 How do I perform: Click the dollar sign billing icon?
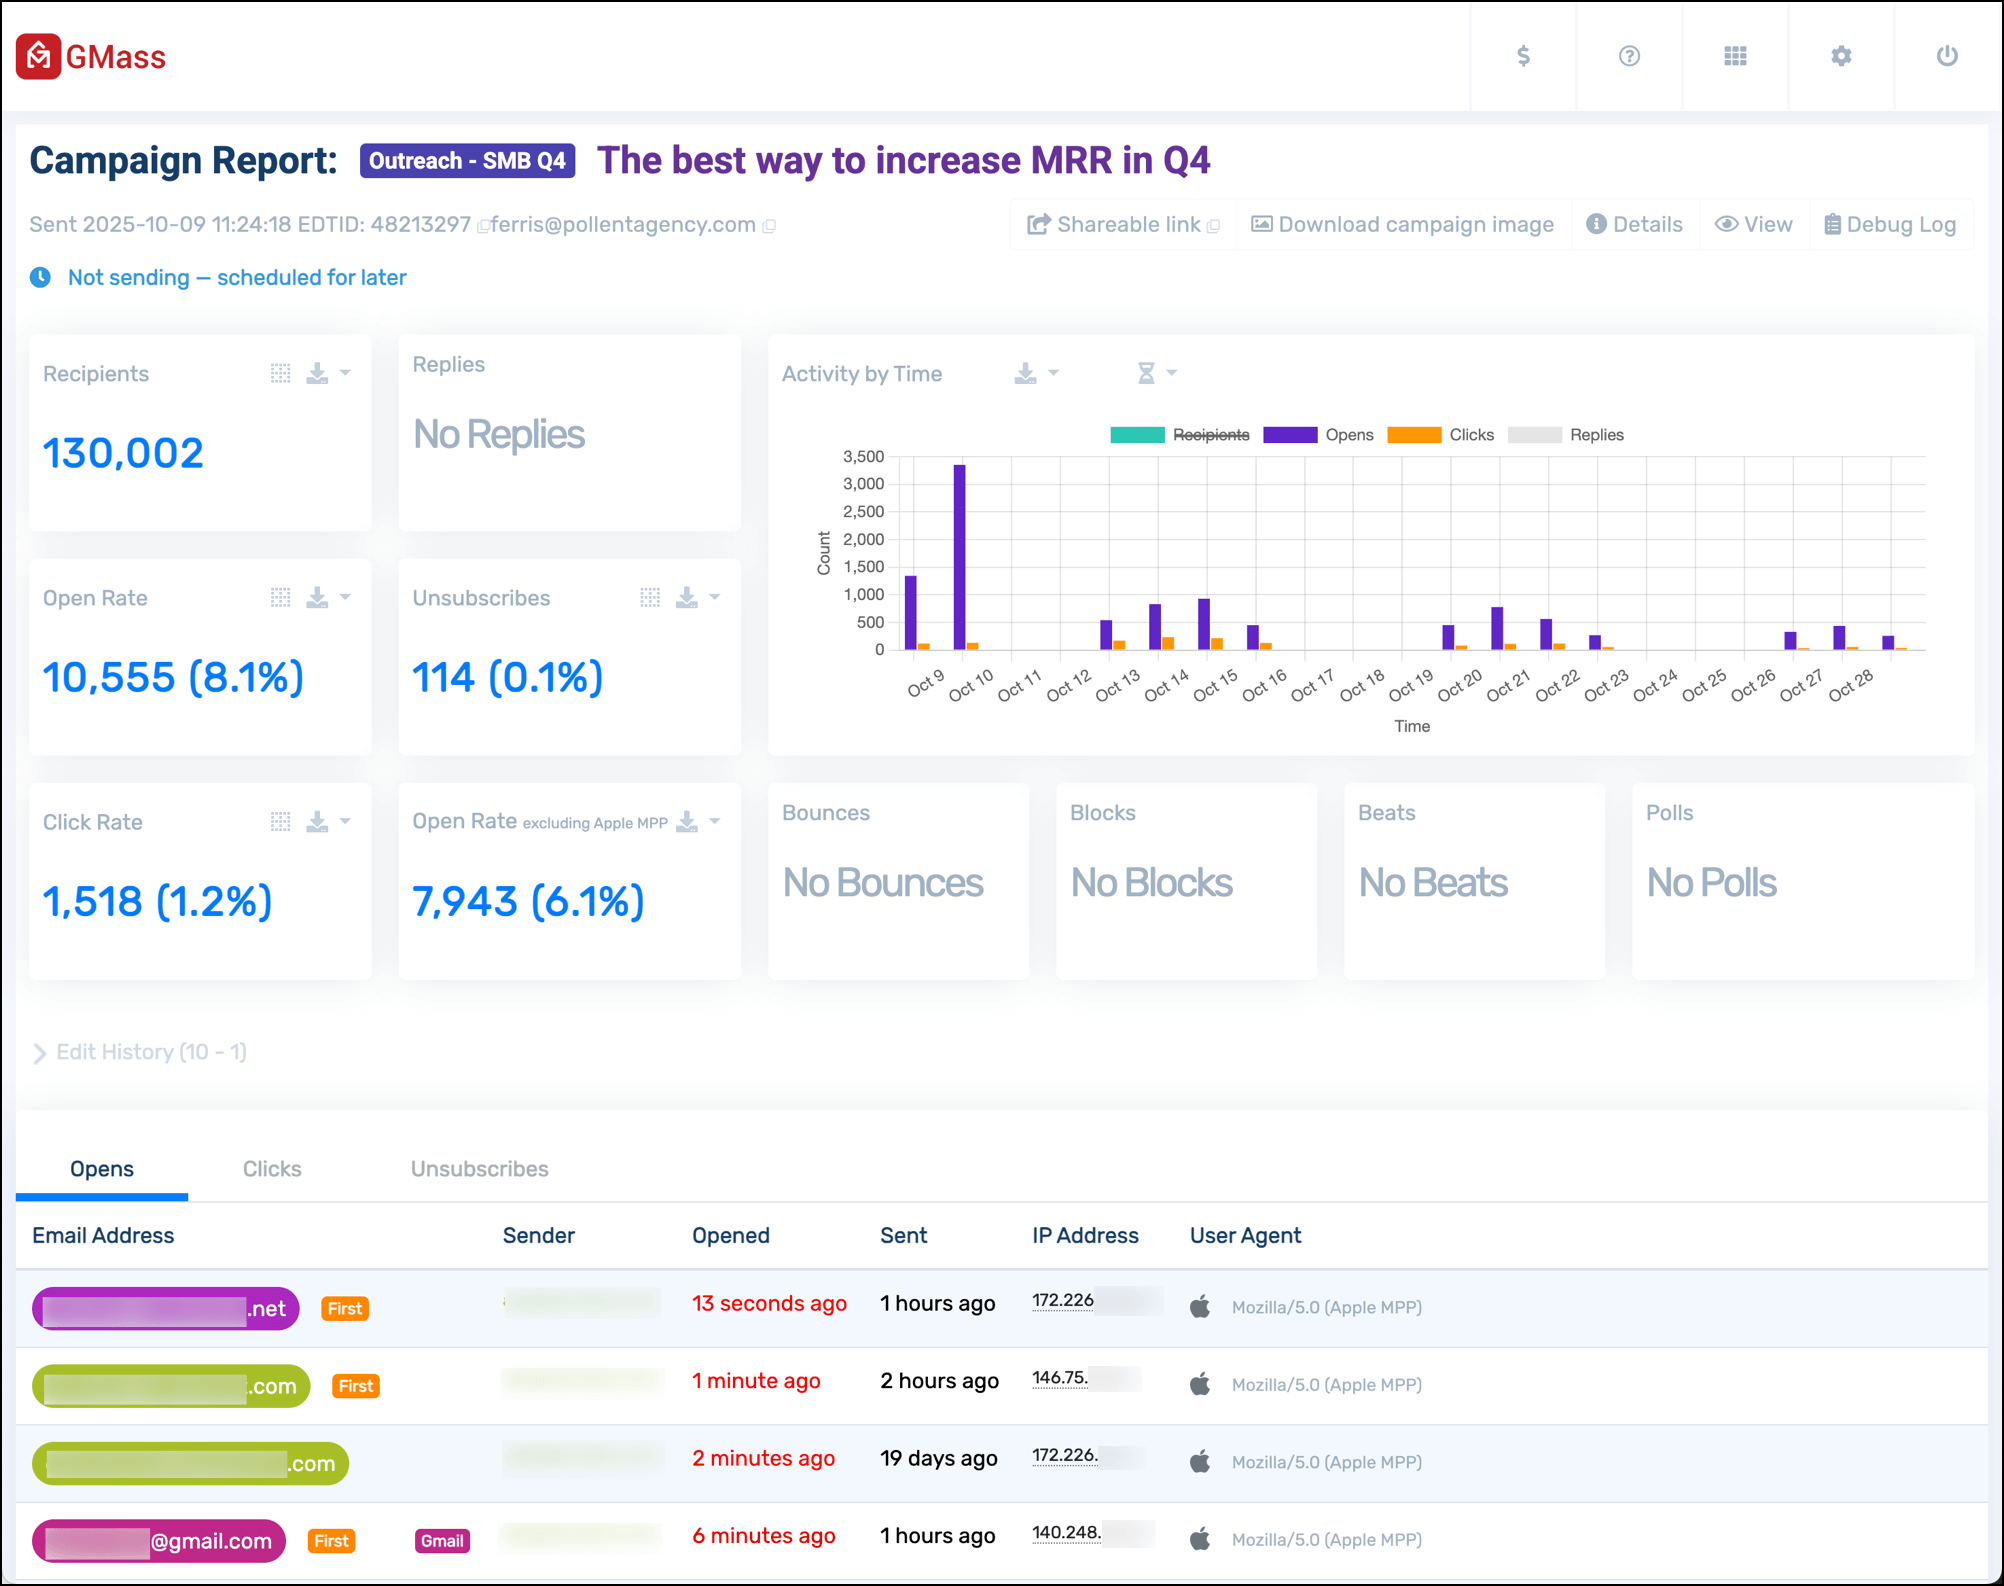(1523, 56)
